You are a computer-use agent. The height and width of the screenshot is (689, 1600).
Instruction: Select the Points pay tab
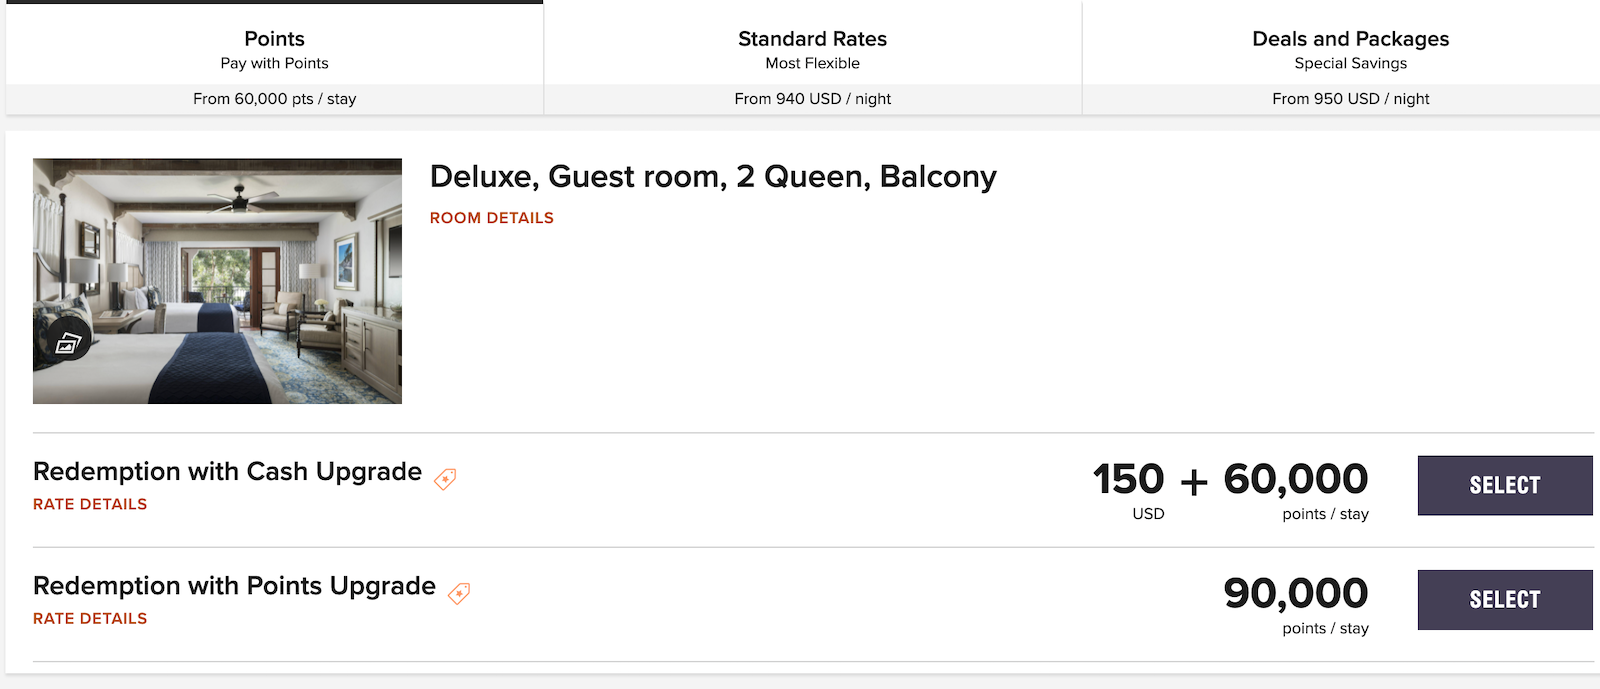(x=274, y=39)
